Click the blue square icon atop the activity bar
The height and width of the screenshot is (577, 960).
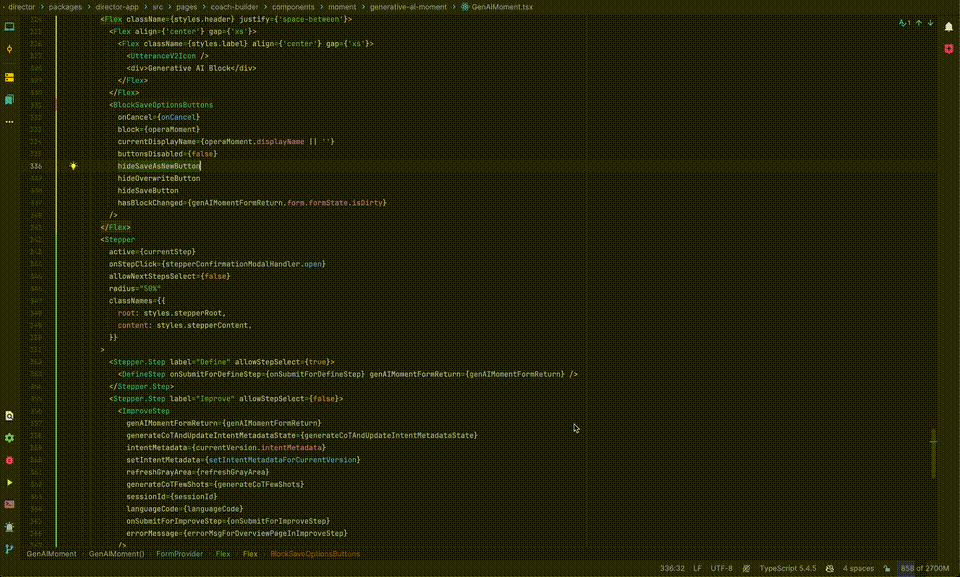(x=10, y=27)
